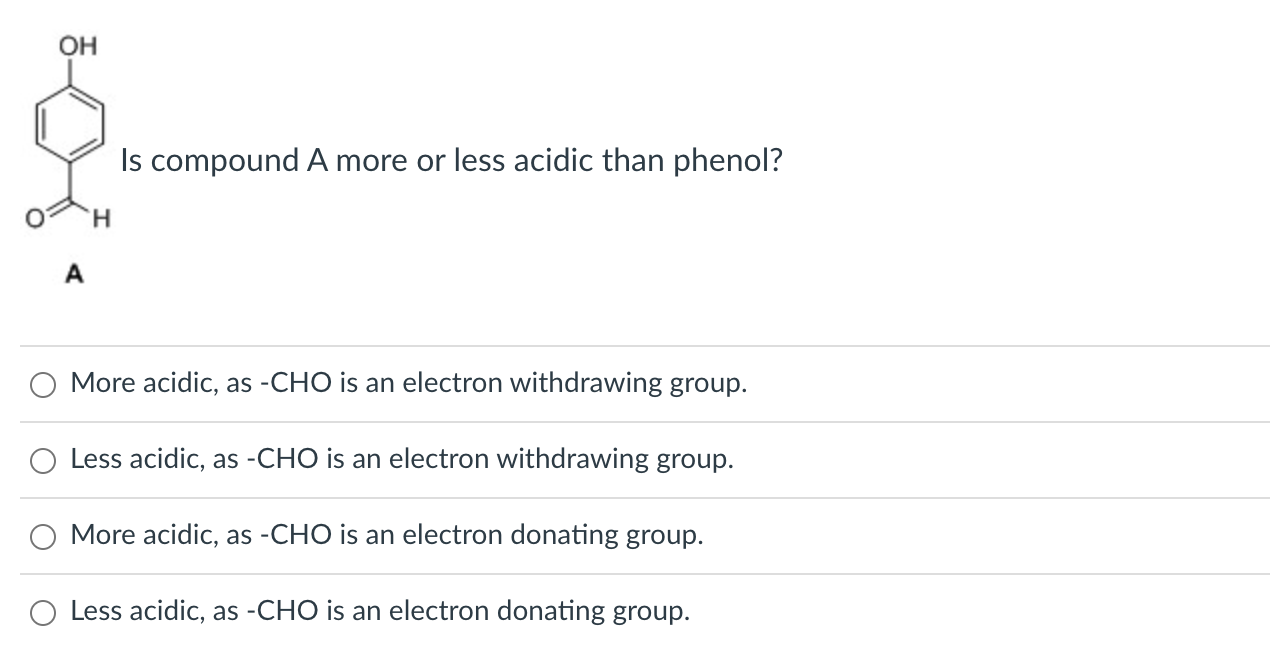Select radio for Less acidic, electron withdrawing

coord(43,461)
